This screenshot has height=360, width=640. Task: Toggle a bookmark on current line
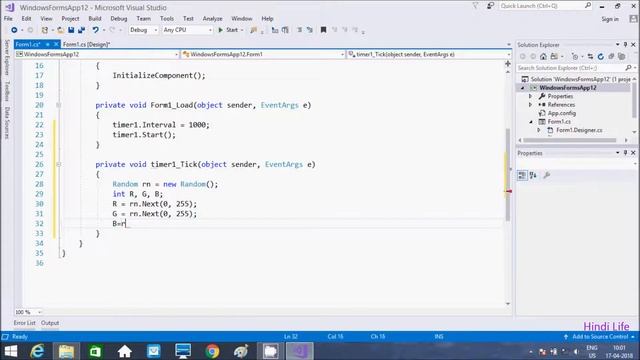[323, 30]
